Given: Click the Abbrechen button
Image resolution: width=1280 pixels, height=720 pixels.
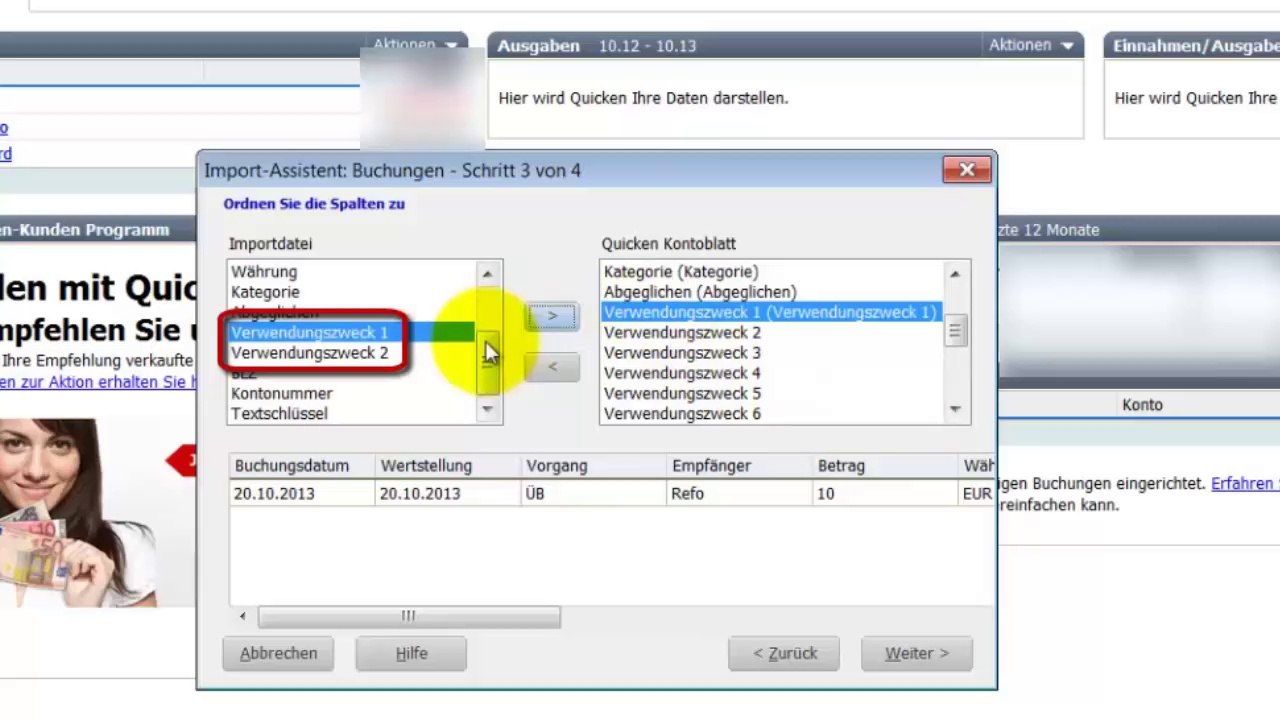Looking at the screenshot, I should [x=278, y=653].
